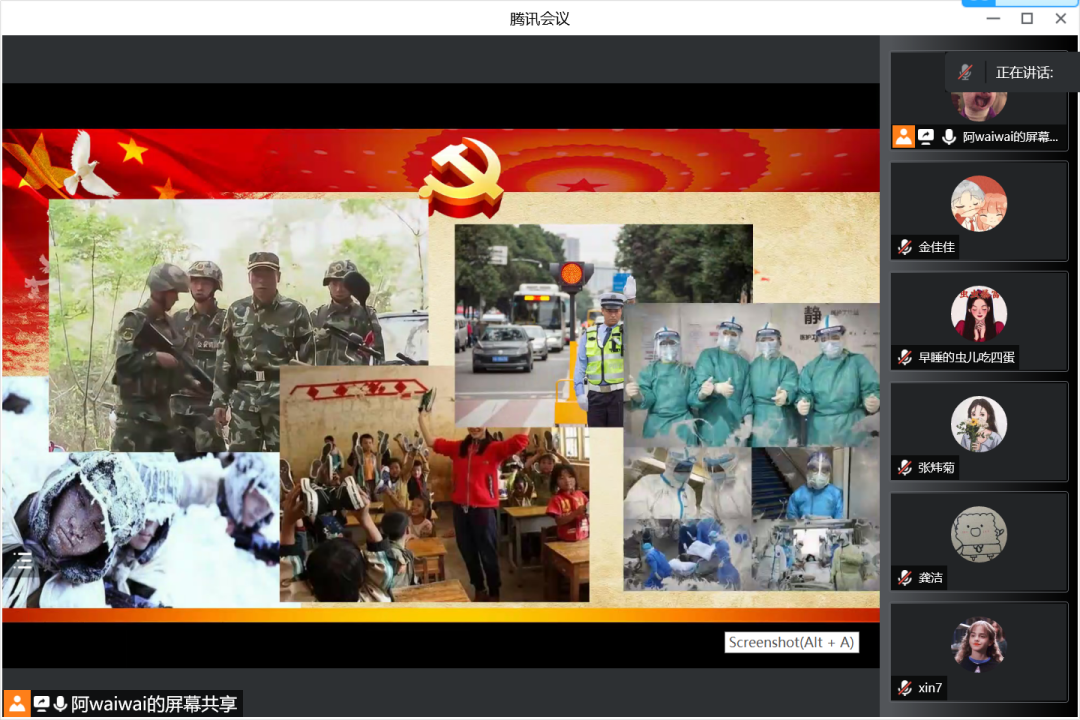Click 阿waiwai的屏幕共享 name label at bottom

click(x=154, y=704)
